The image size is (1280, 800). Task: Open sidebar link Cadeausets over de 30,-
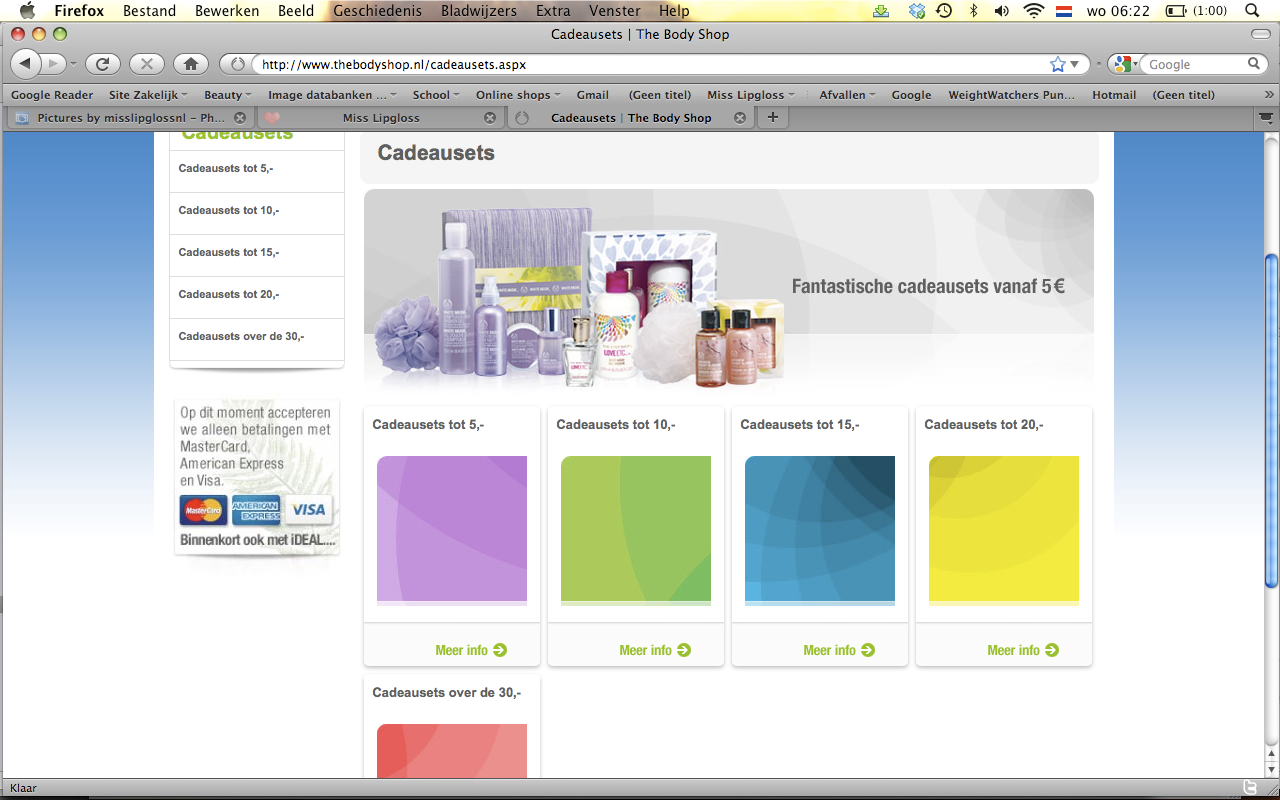tap(241, 336)
